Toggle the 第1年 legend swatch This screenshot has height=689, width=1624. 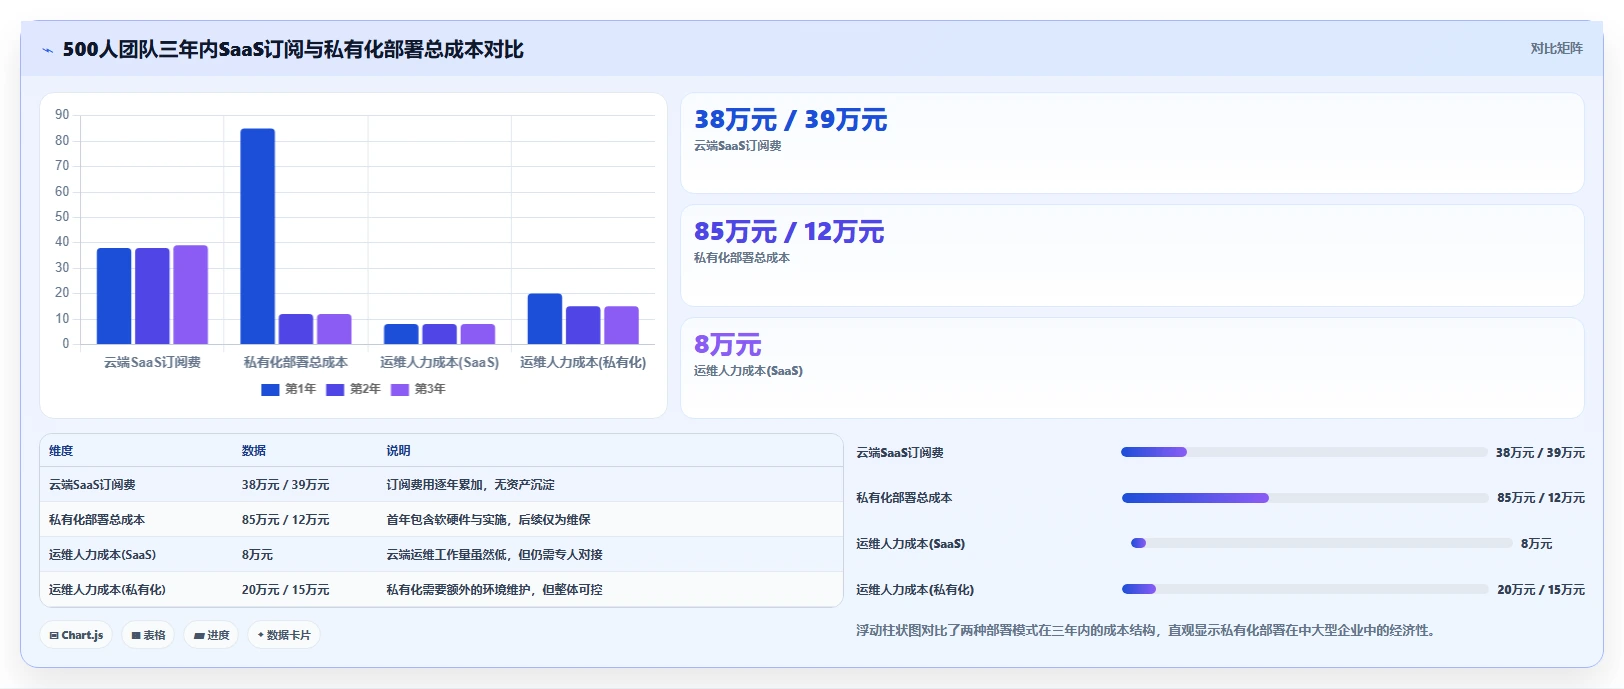coord(270,389)
